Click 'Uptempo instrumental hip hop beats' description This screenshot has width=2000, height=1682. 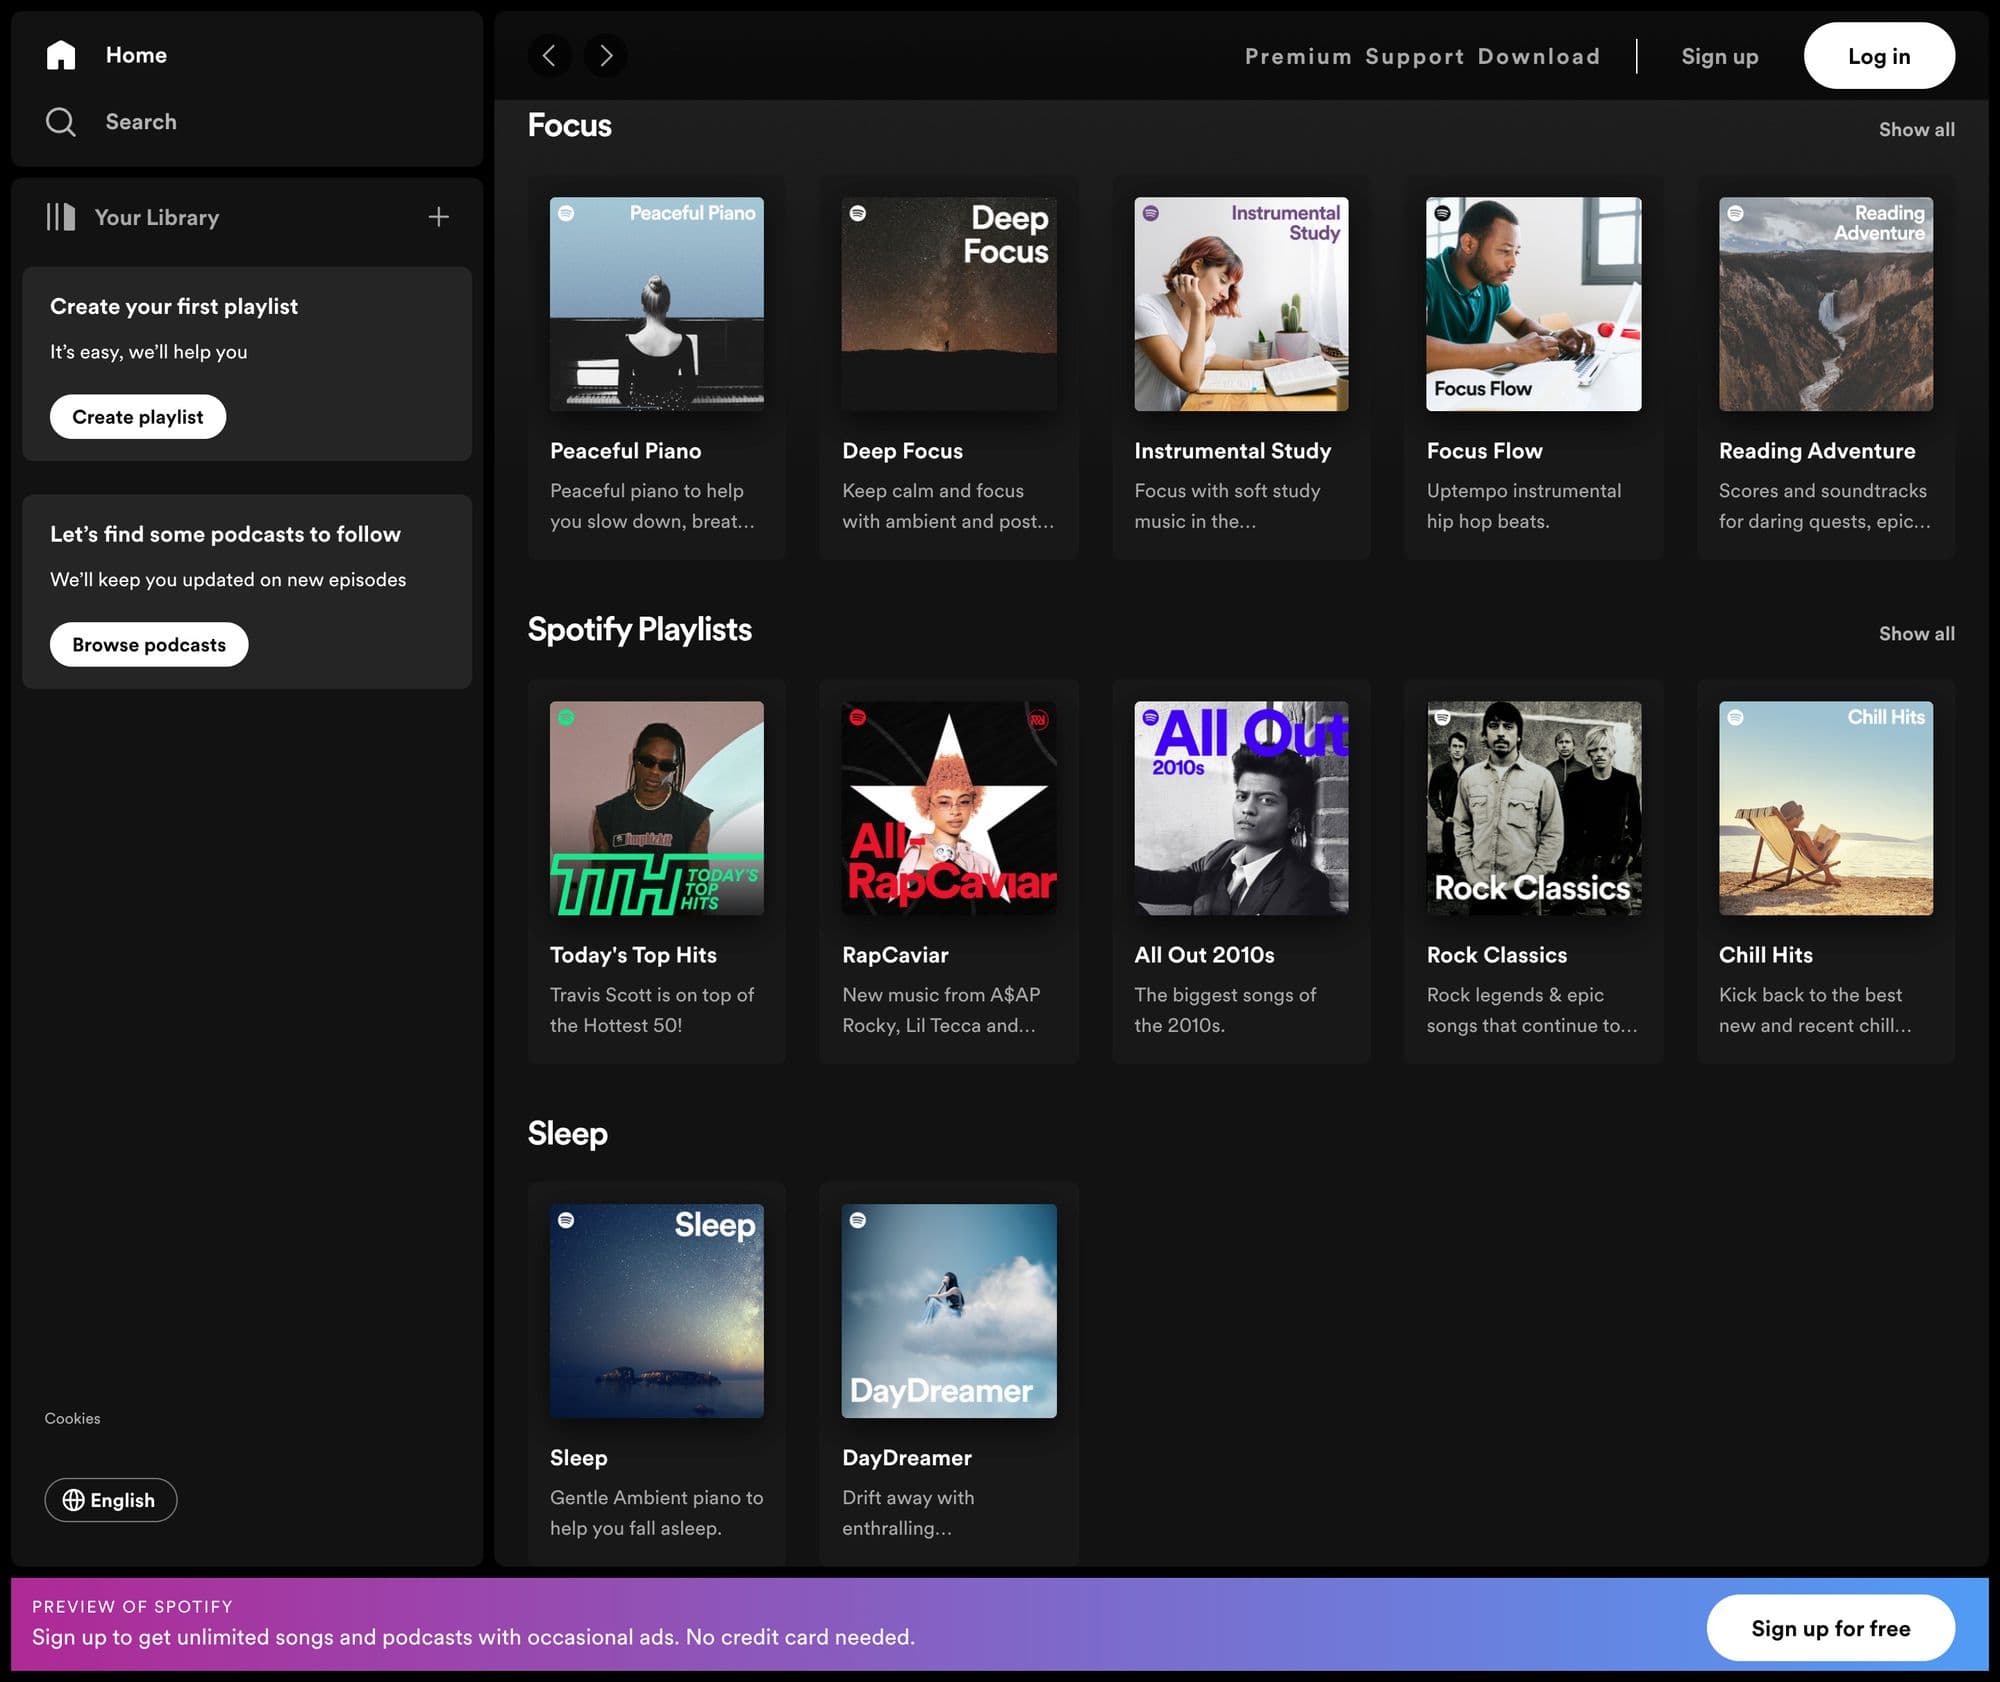1523,506
